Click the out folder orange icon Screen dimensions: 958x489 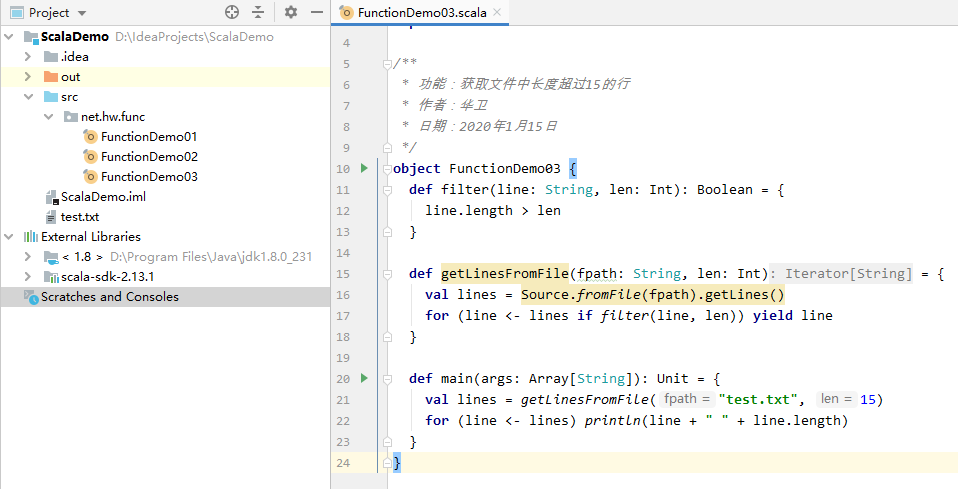point(51,76)
